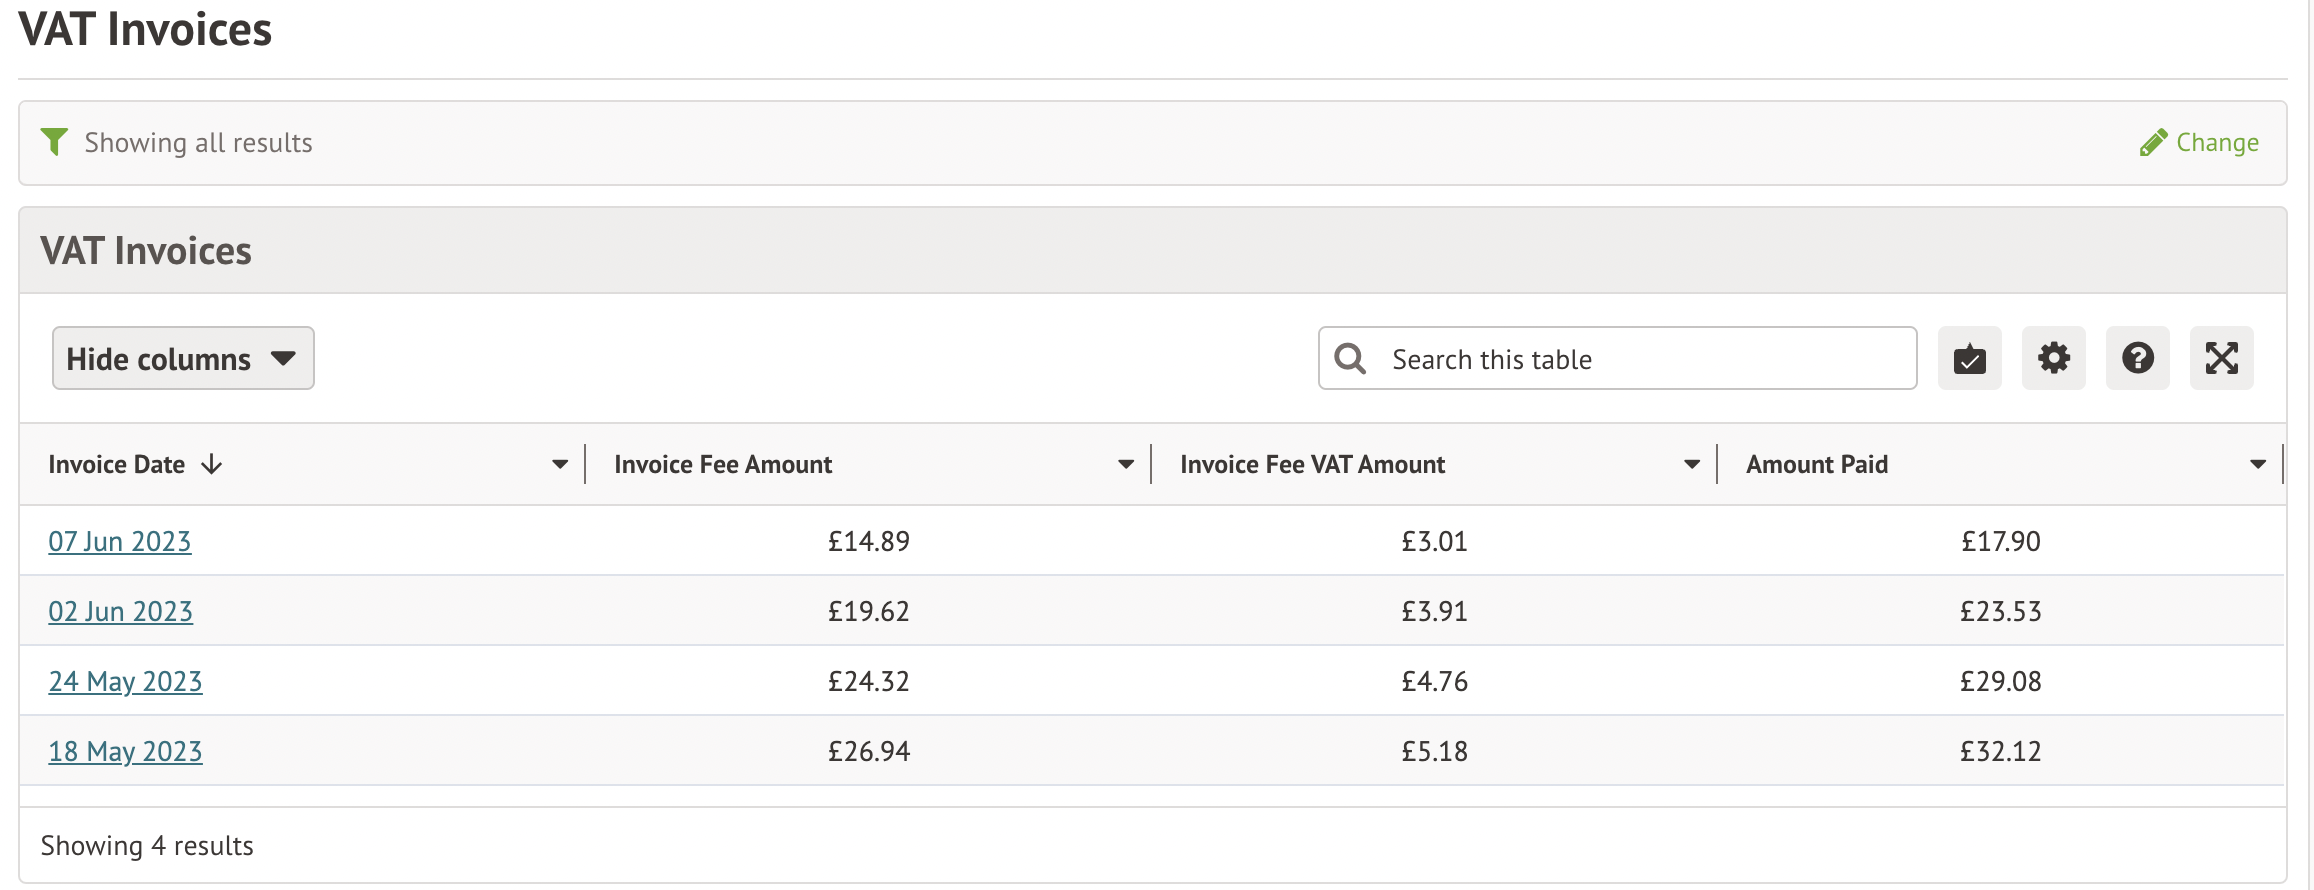The width and height of the screenshot is (2314, 890).
Task: Expand table to fullscreen with arrows icon
Action: [x=2221, y=358]
